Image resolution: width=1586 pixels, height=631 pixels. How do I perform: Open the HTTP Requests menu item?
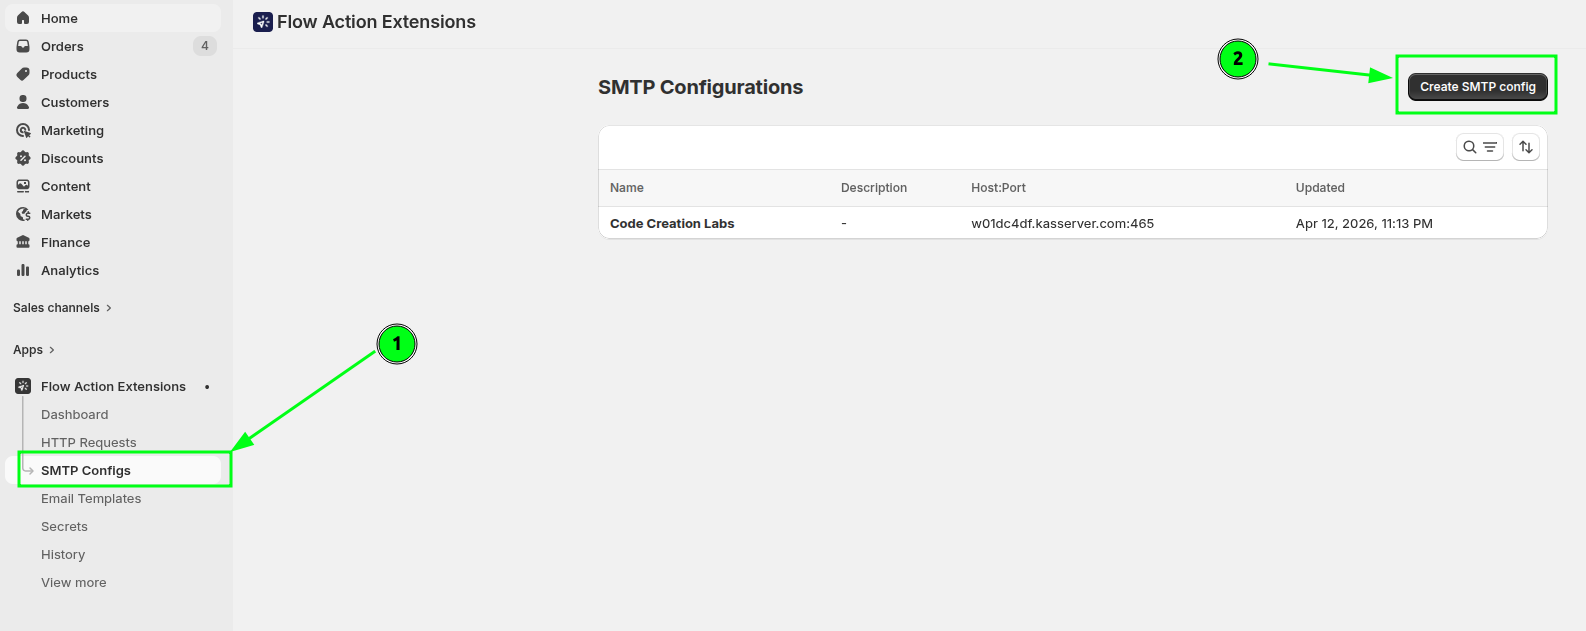tap(88, 442)
